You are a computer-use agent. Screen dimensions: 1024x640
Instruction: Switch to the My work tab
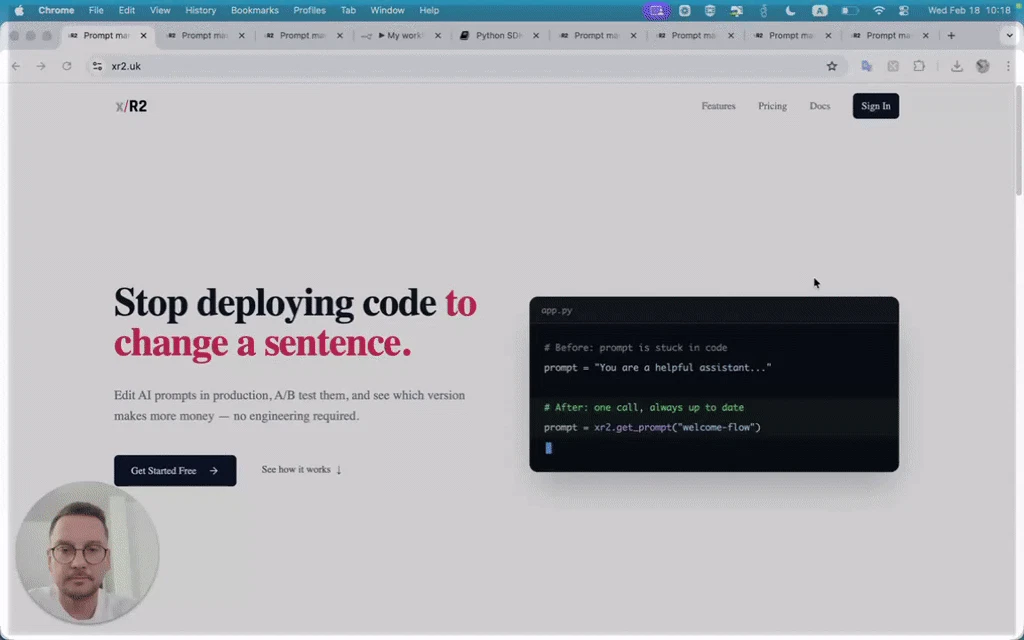(400, 35)
